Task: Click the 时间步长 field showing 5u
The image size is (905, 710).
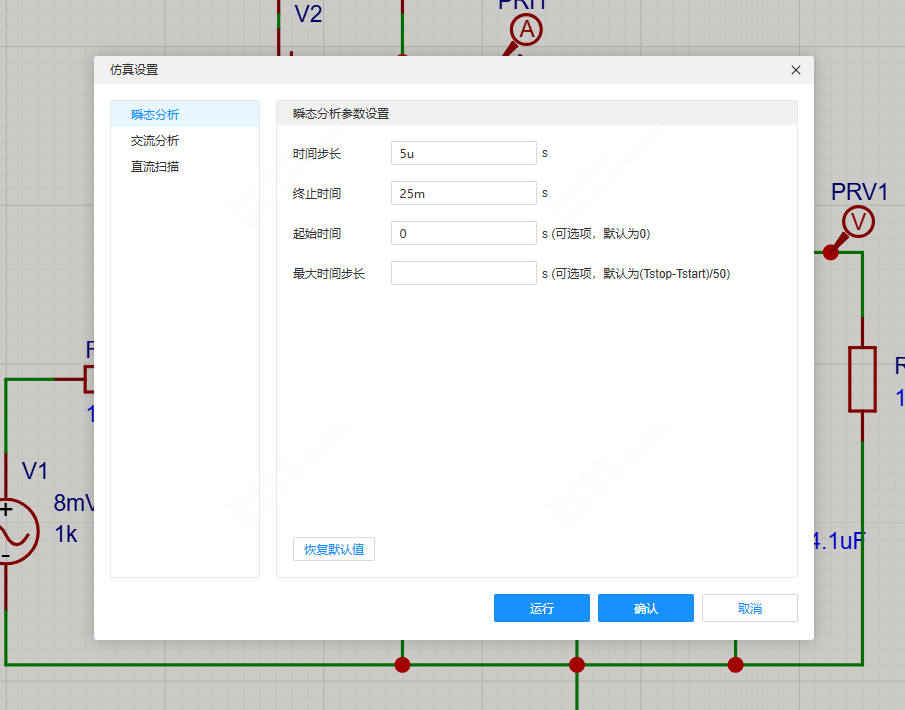Action: coord(463,152)
